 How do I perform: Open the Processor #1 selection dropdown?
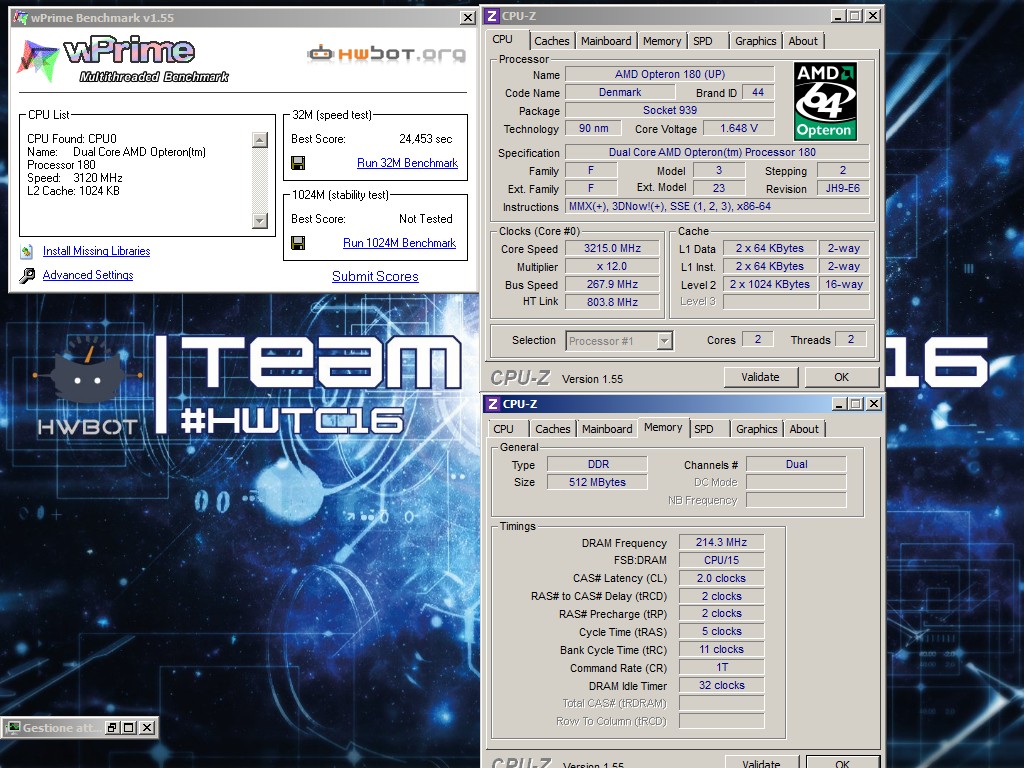point(664,341)
